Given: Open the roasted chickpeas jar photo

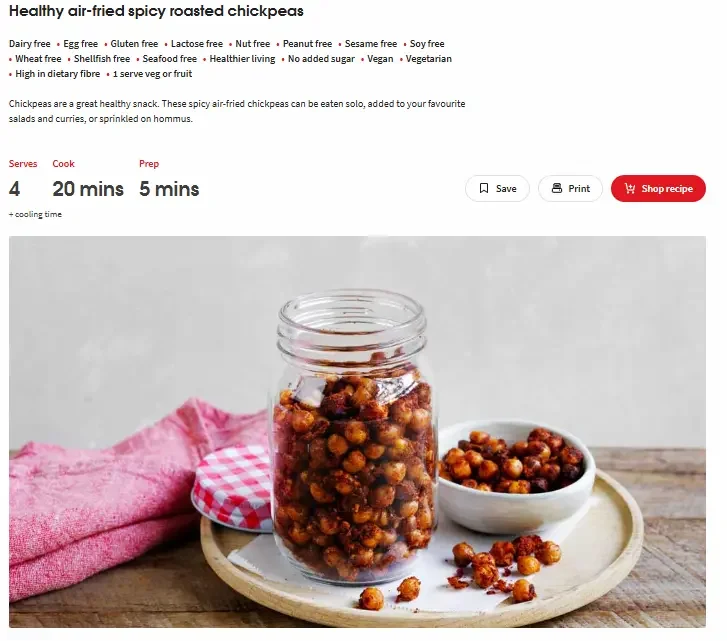Looking at the screenshot, I should click(357, 432).
